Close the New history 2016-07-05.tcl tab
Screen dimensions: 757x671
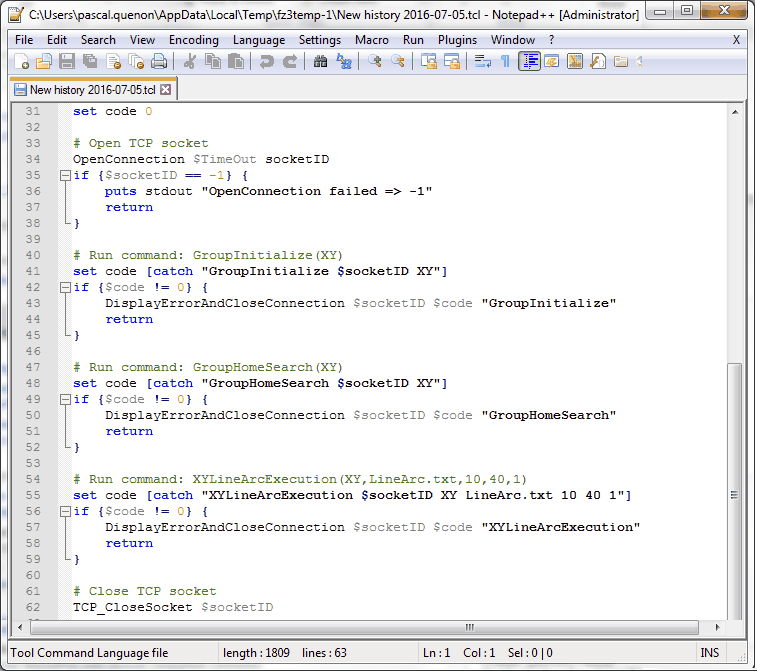click(166, 89)
